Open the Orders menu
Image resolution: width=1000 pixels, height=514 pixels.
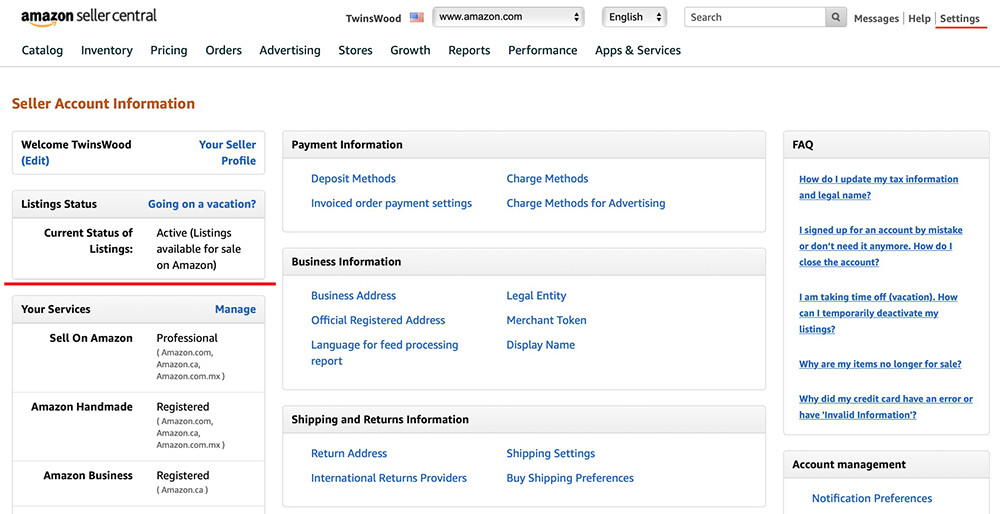223,50
